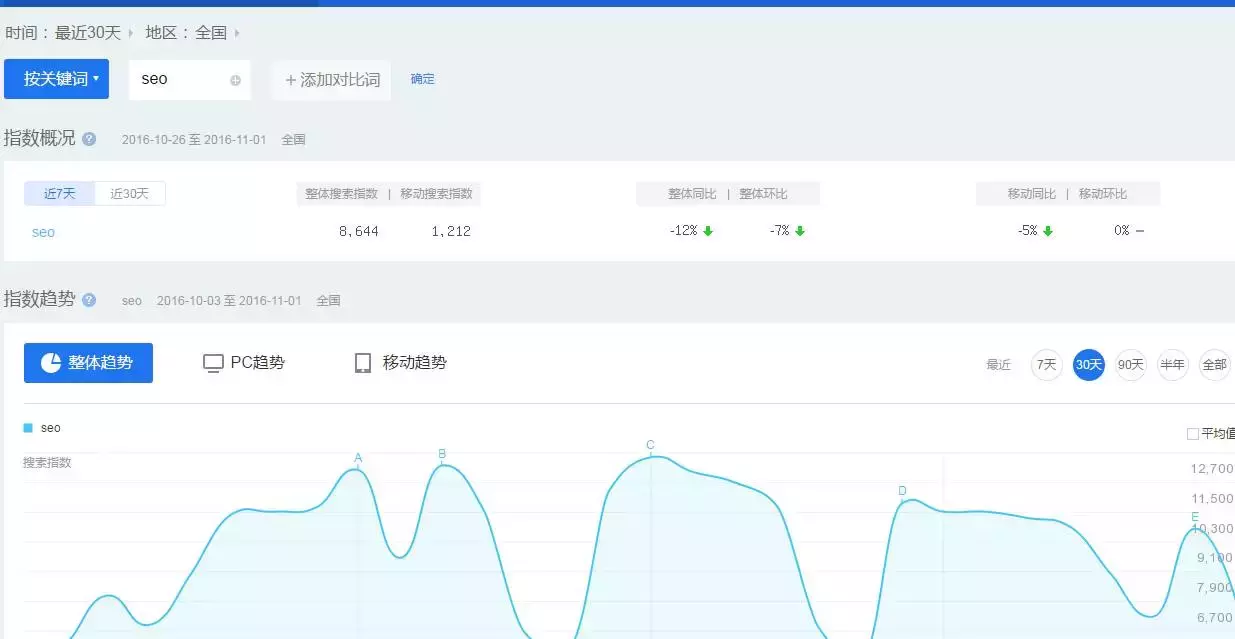The width and height of the screenshot is (1235, 639).
Task: Click the 8,644 overall search index value
Action: click(358, 231)
